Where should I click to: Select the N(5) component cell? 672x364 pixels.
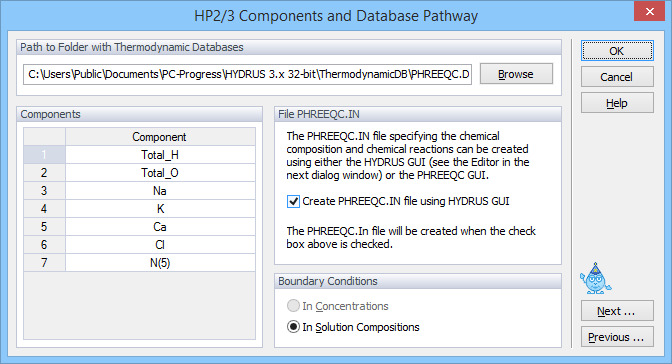160,263
